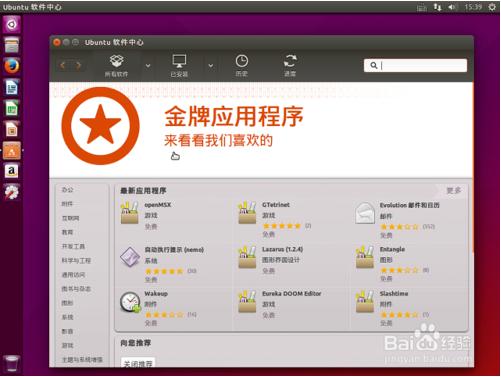
Task: Open the openMSX app icon
Action: [130, 212]
